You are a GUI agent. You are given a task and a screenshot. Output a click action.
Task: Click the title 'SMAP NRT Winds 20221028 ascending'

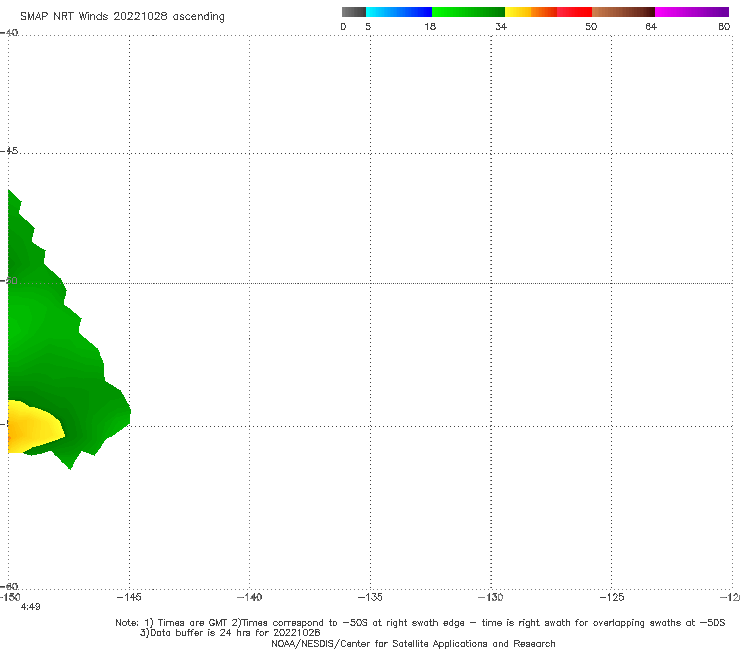pyautogui.click(x=122, y=17)
